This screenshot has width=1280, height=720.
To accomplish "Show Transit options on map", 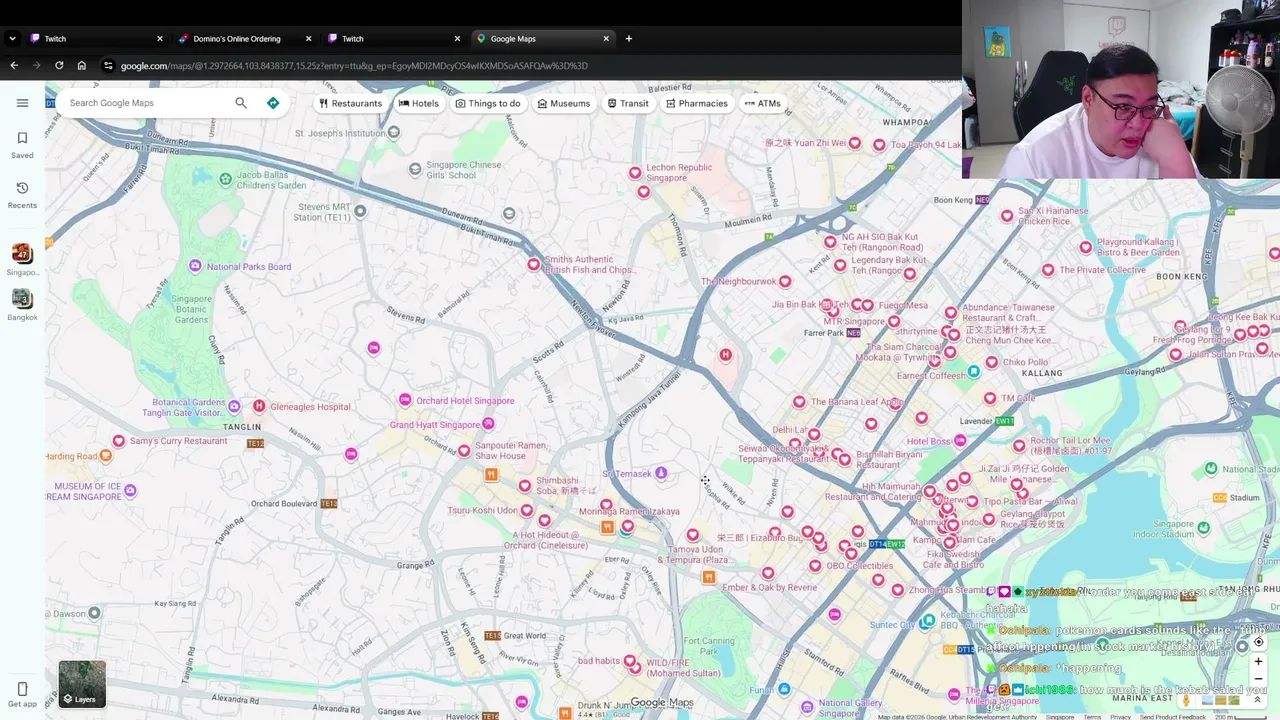I will tap(628, 103).
